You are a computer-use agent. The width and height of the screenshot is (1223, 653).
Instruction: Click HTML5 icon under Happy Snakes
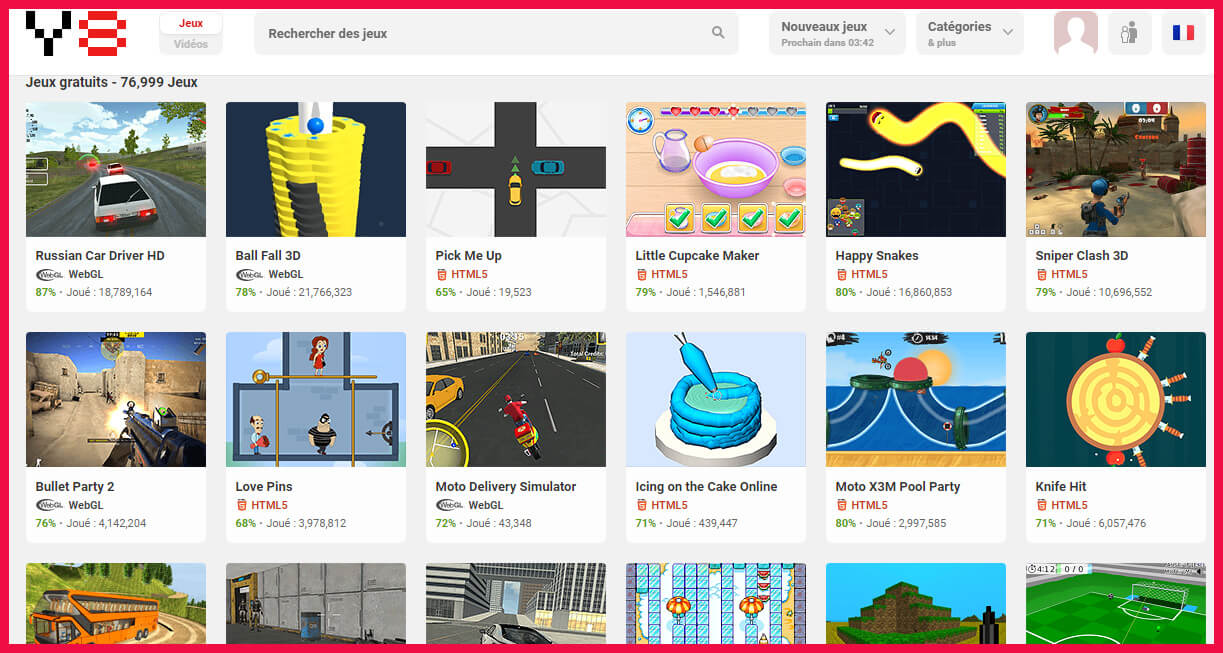click(x=841, y=274)
